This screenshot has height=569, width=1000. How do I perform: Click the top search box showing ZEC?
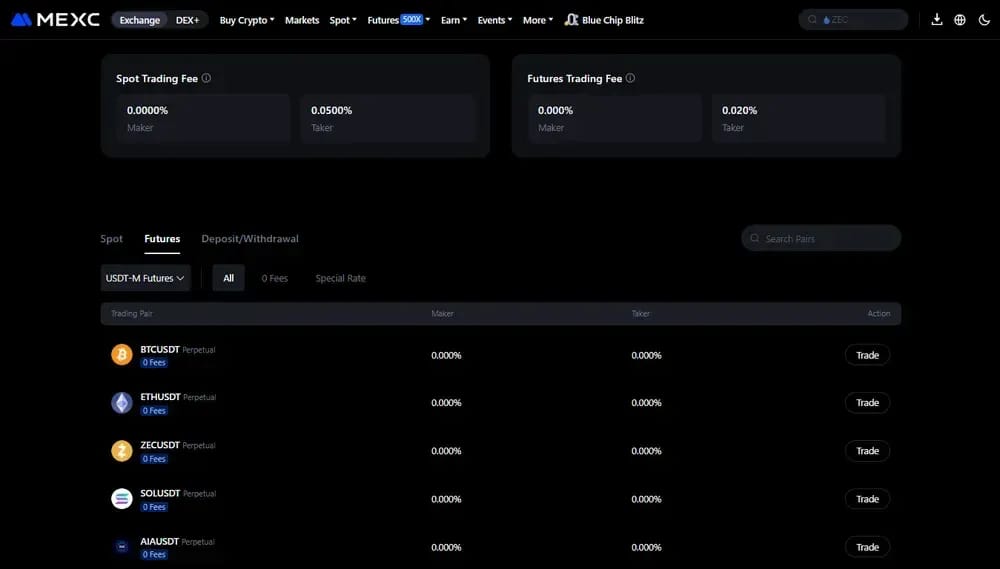coord(853,20)
